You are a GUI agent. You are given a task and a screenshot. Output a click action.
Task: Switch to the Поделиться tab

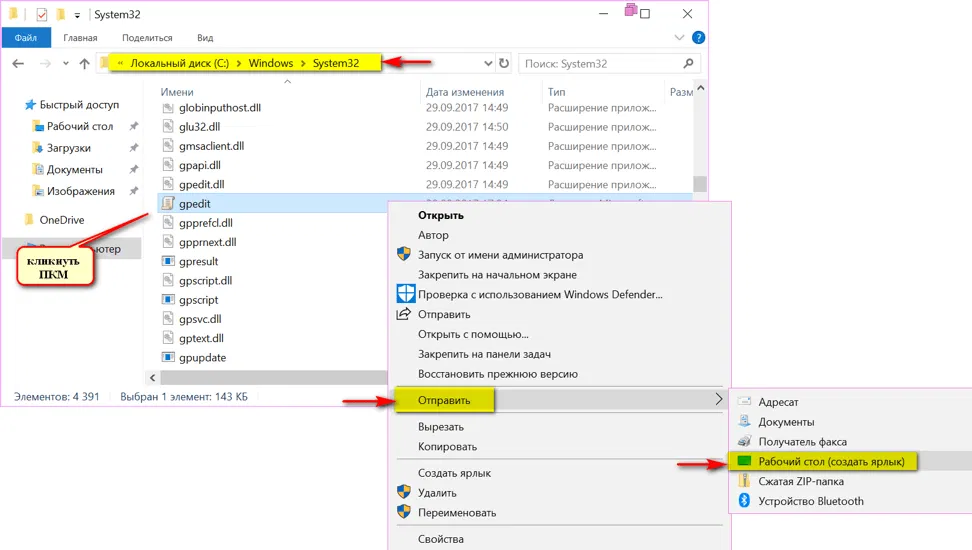coord(147,38)
